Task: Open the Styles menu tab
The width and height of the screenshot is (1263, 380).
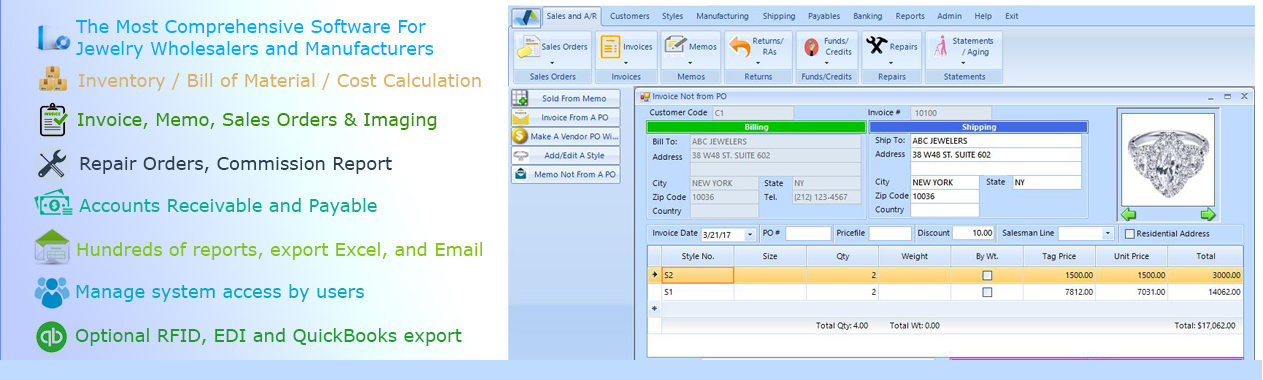Action: [673, 16]
